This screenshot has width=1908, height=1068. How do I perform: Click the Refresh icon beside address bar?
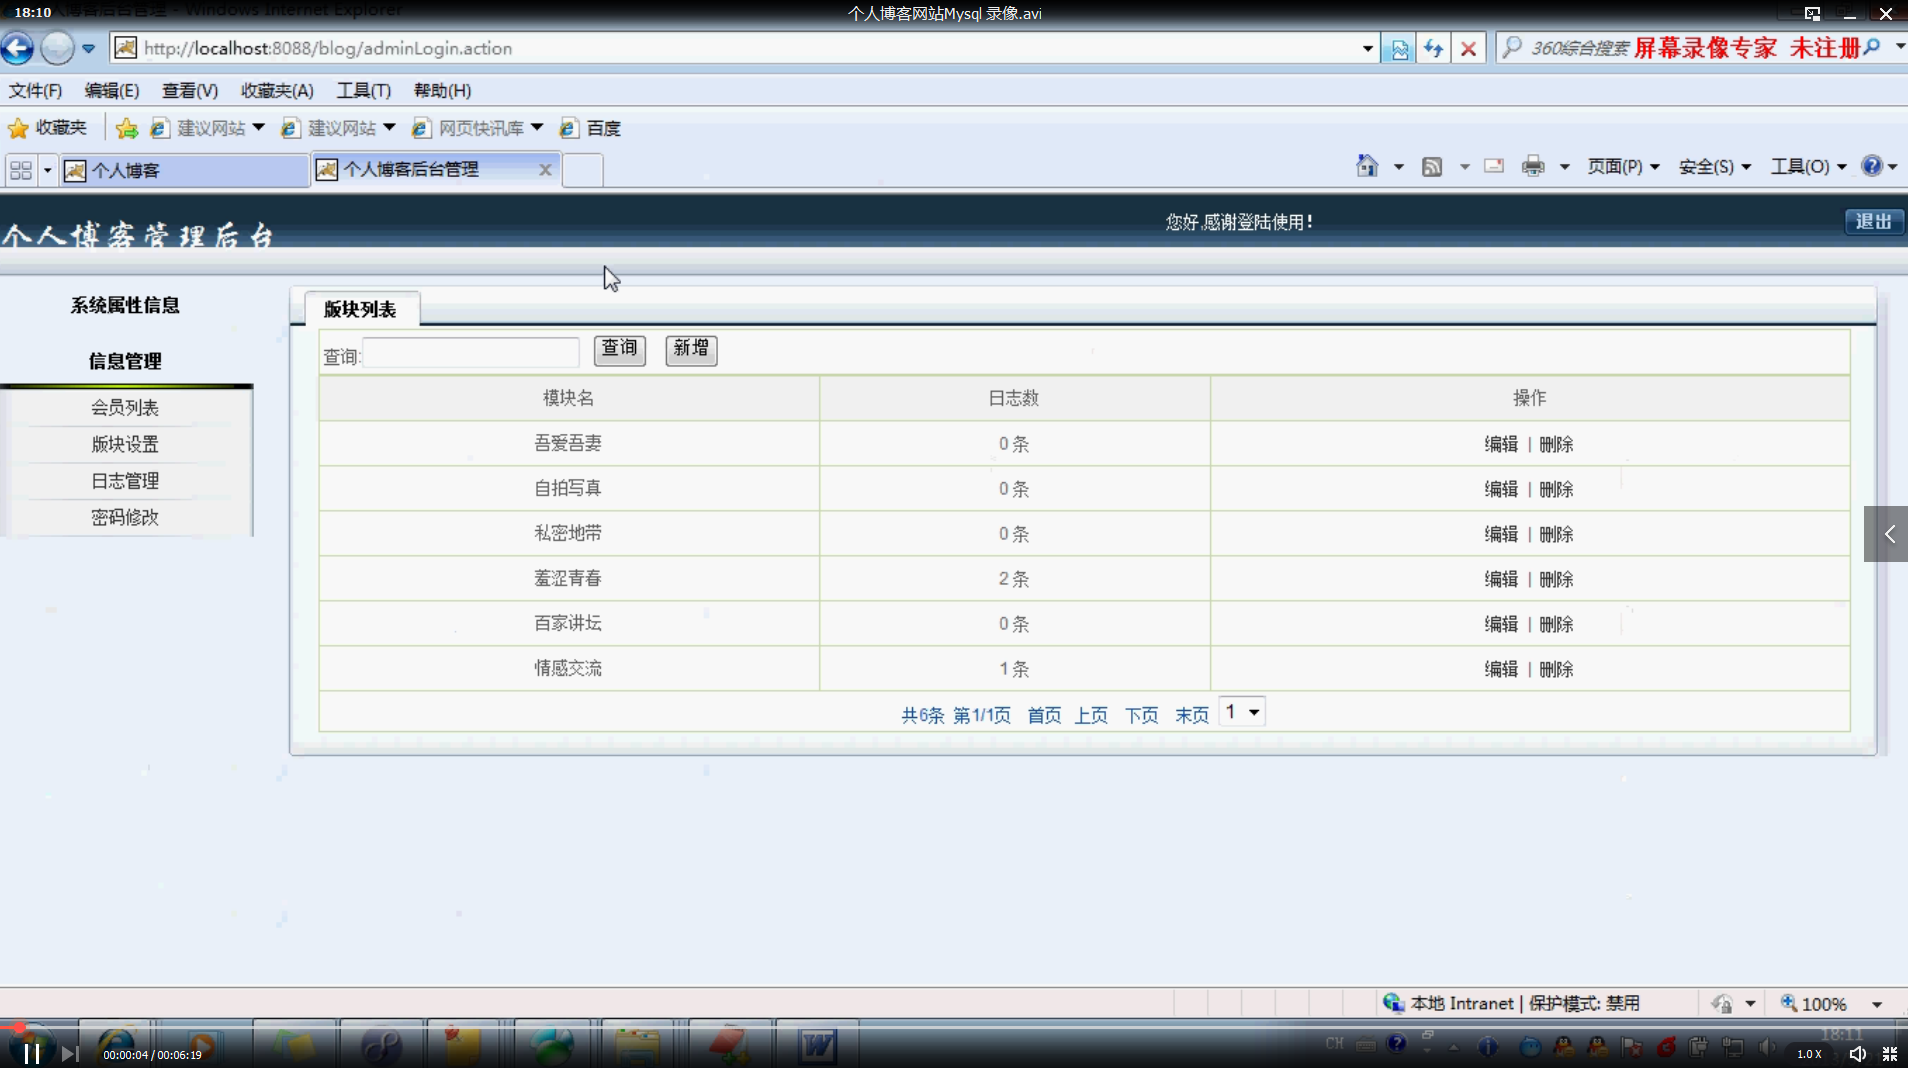pos(1433,48)
